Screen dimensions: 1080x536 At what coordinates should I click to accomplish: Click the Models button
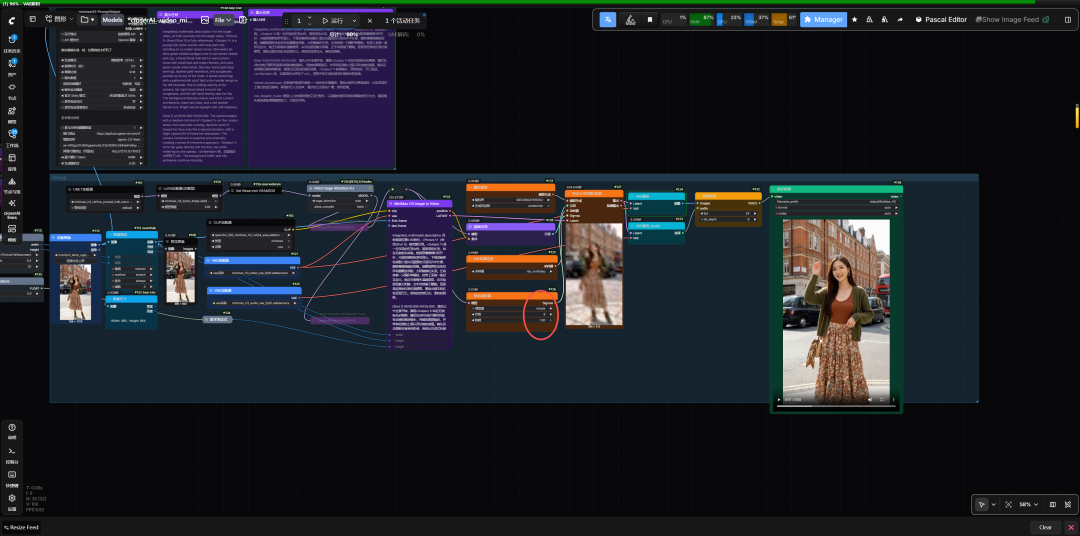click(112, 20)
